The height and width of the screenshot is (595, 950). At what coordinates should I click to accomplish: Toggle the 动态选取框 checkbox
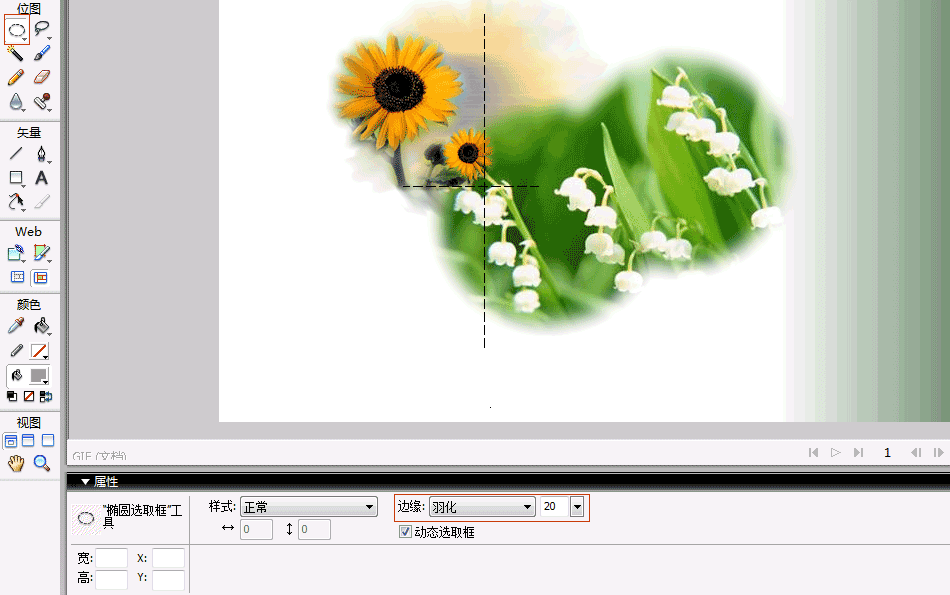click(405, 532)
